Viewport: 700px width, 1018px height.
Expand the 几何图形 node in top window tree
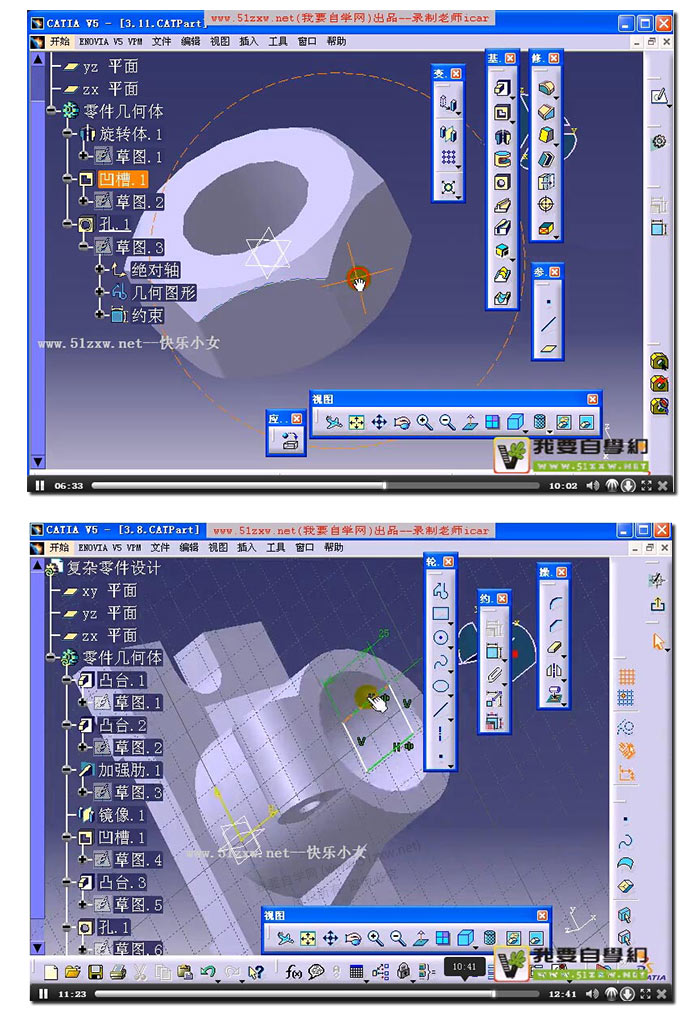[x=99, y=292]
